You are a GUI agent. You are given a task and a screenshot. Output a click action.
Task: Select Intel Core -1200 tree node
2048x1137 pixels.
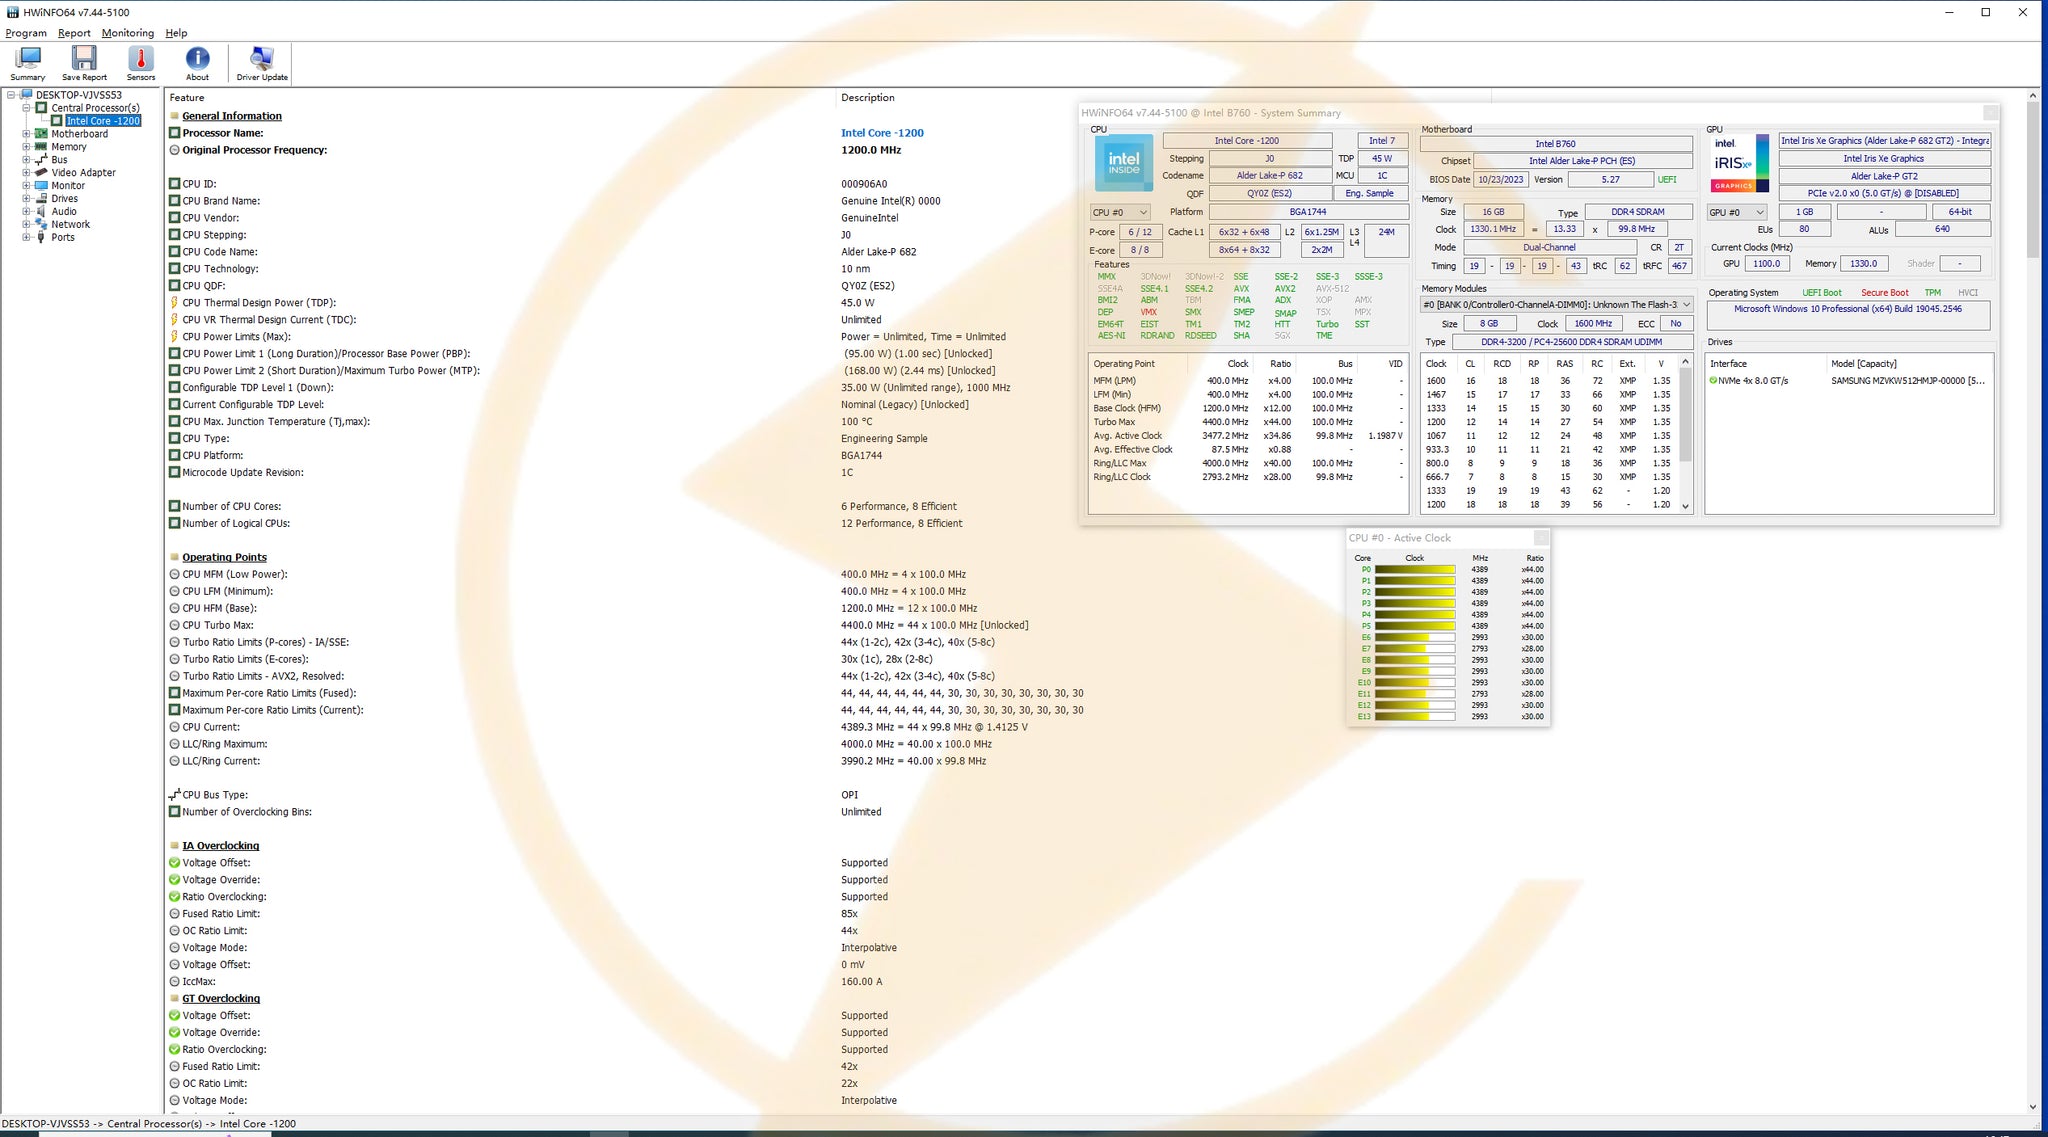(102, 121)
